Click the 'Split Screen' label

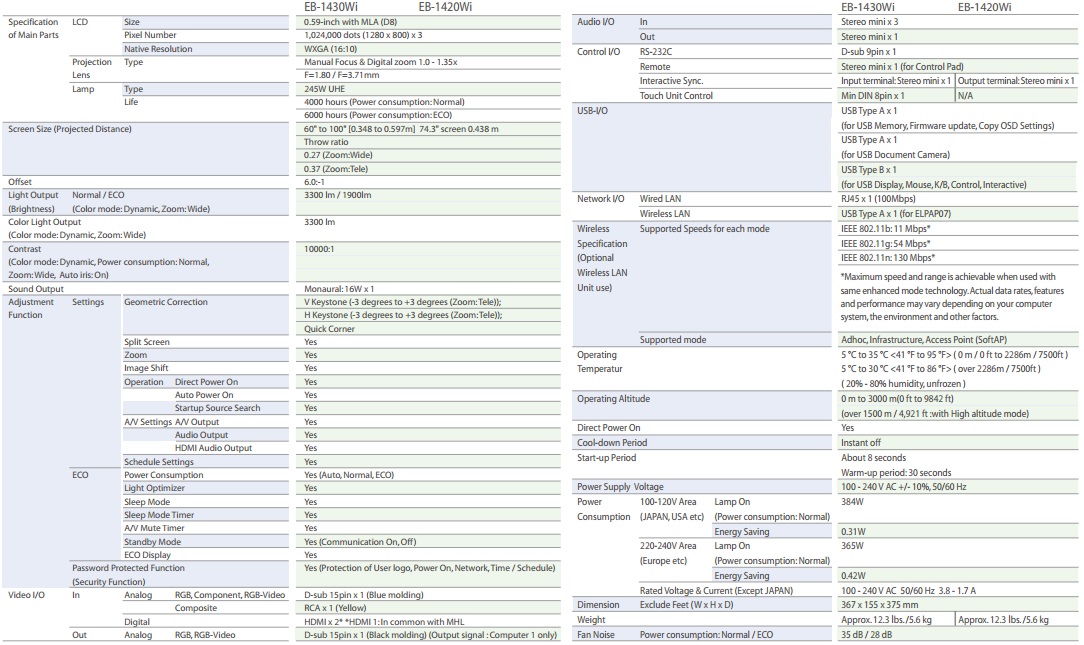pos(147,343)
